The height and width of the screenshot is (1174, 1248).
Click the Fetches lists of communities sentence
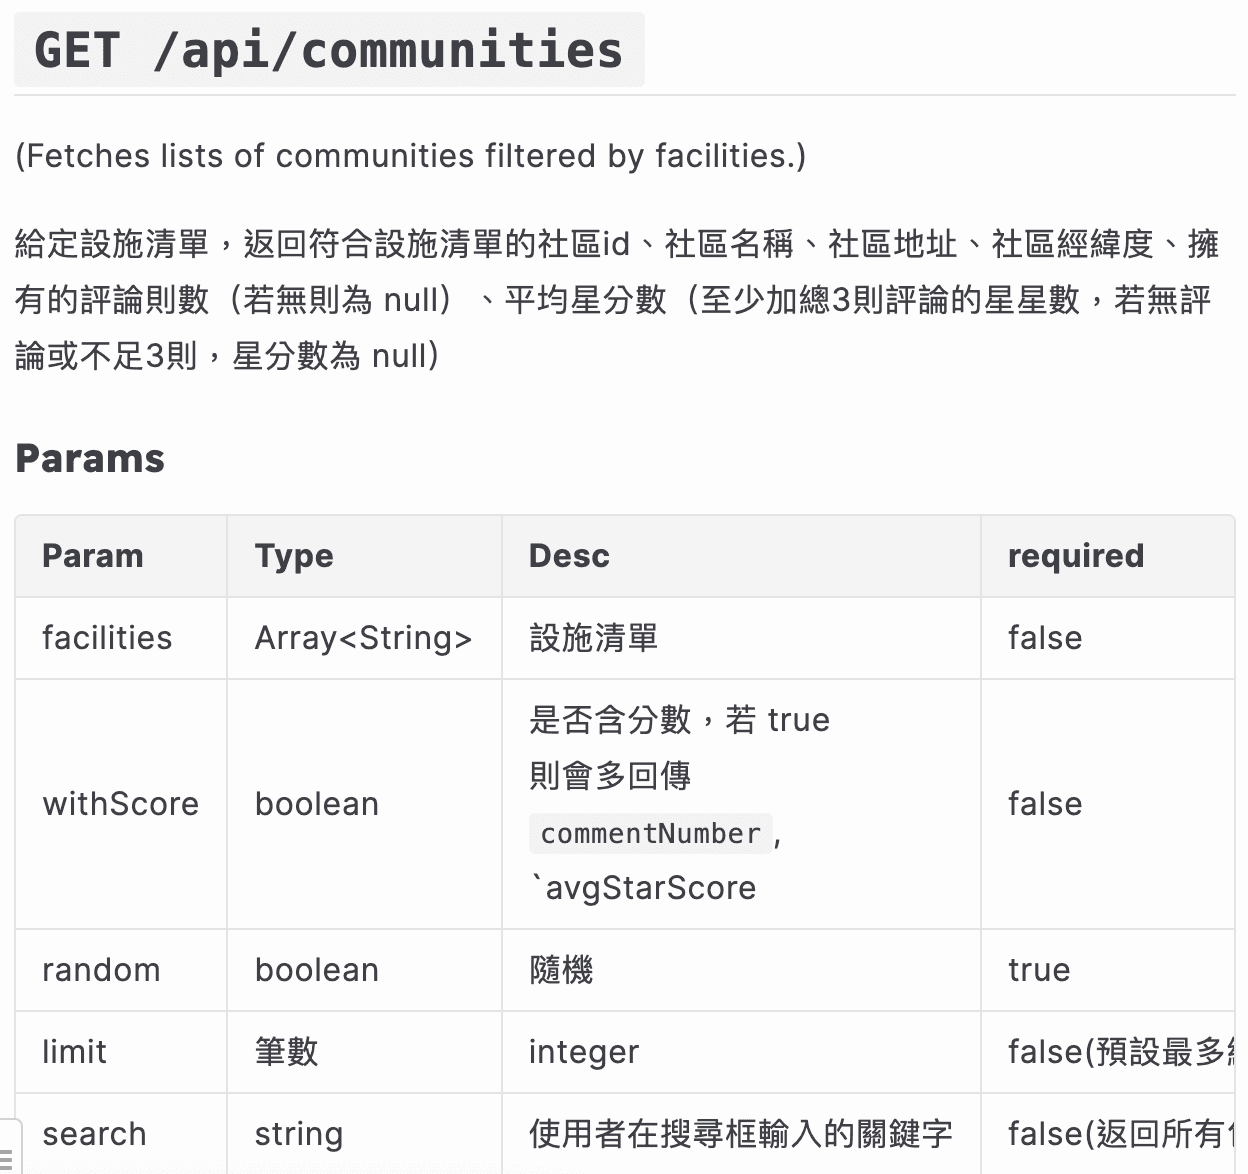[x=410, y=156]
